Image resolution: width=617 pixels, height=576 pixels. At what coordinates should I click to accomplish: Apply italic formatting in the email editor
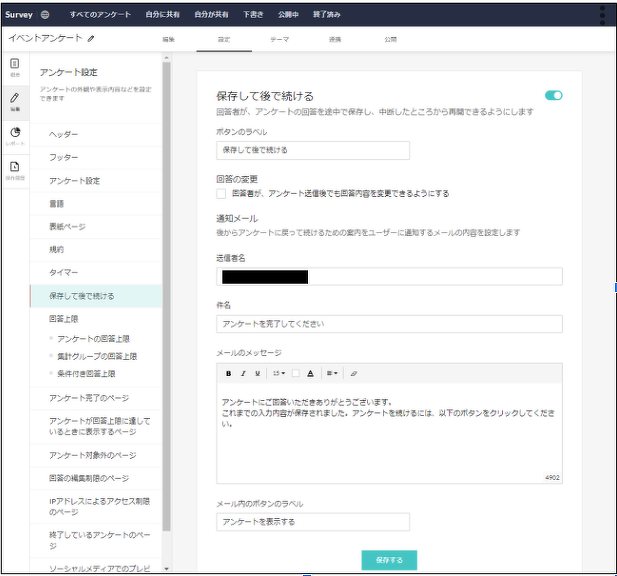(242, 373)
